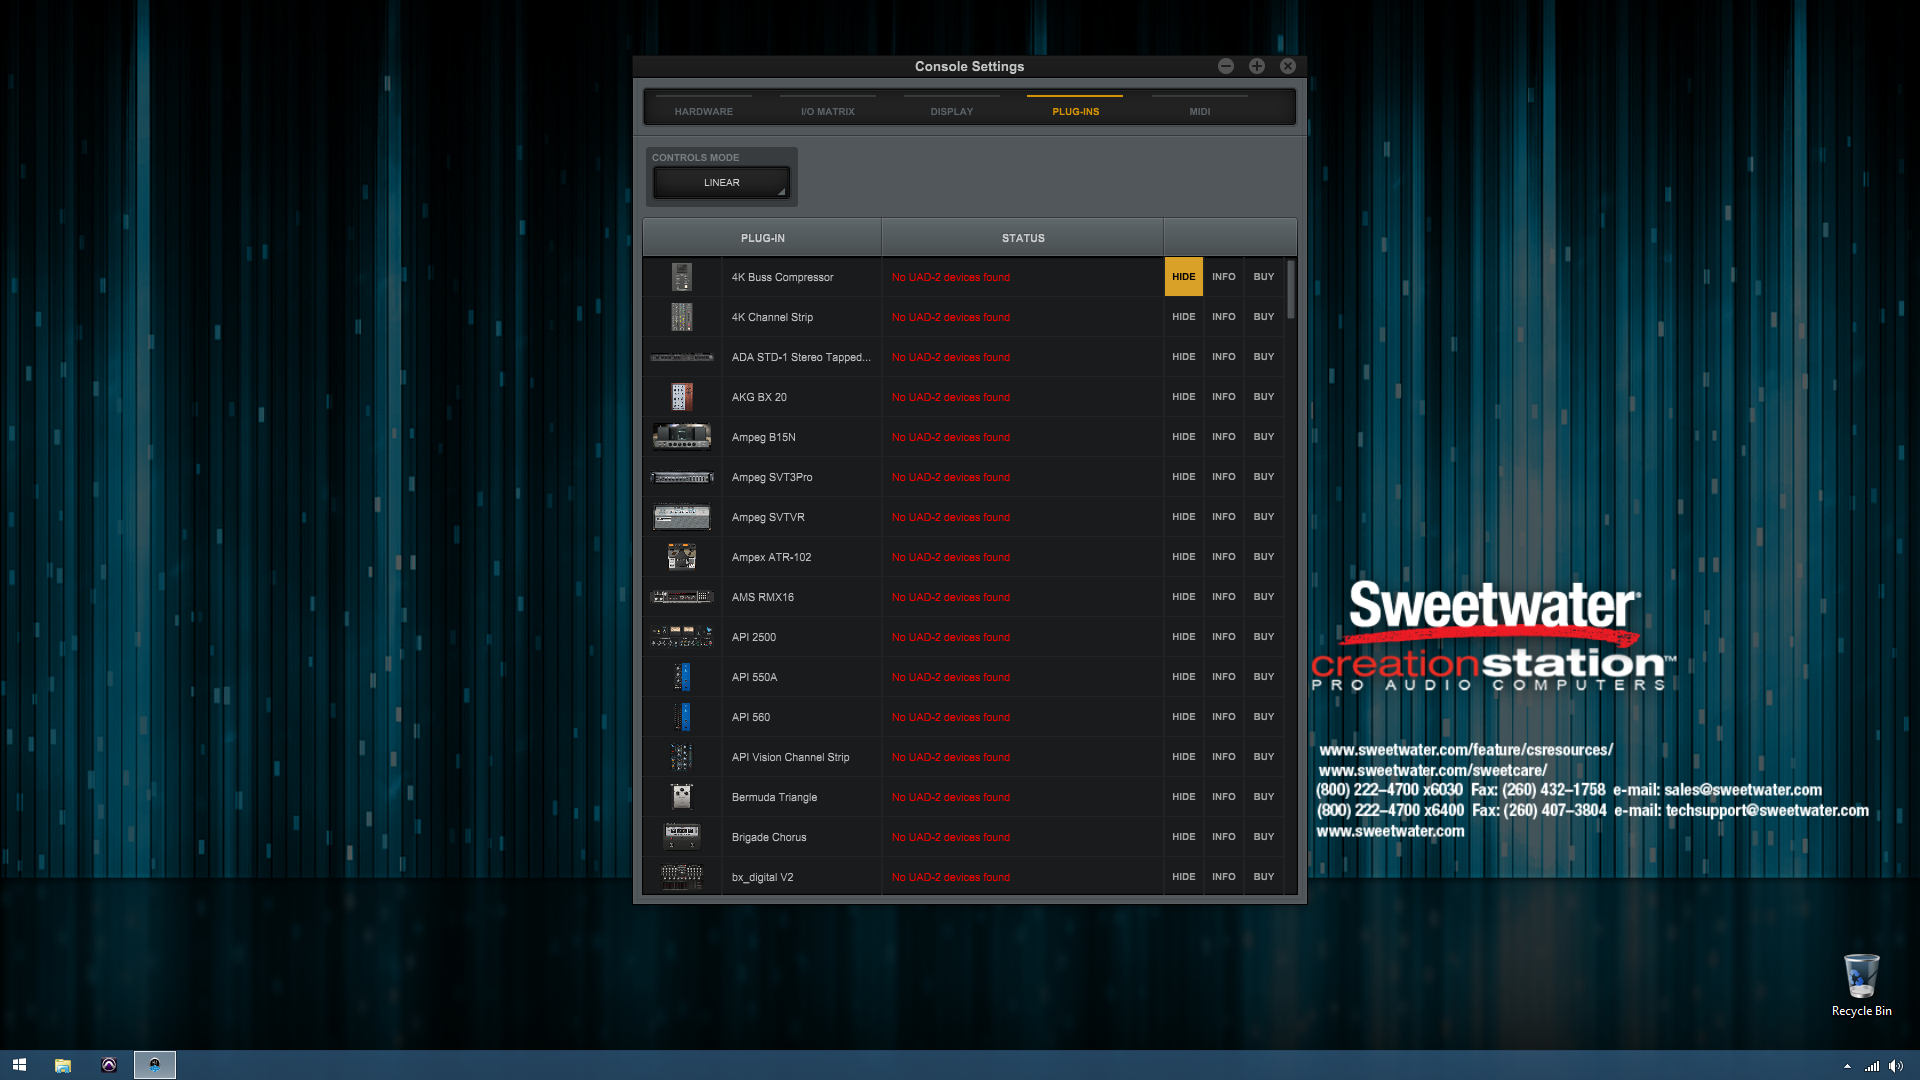Click the 4K Buss Compressor plugin icon
This screenshot has height=1080, width=1920.
click(x=682, y=277)
